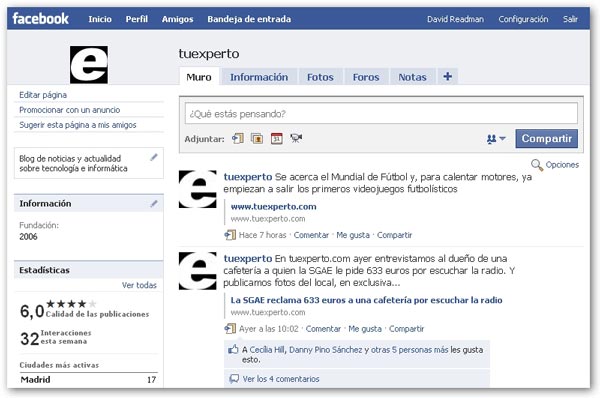Attach an event to the post

(x=277, y=138)
